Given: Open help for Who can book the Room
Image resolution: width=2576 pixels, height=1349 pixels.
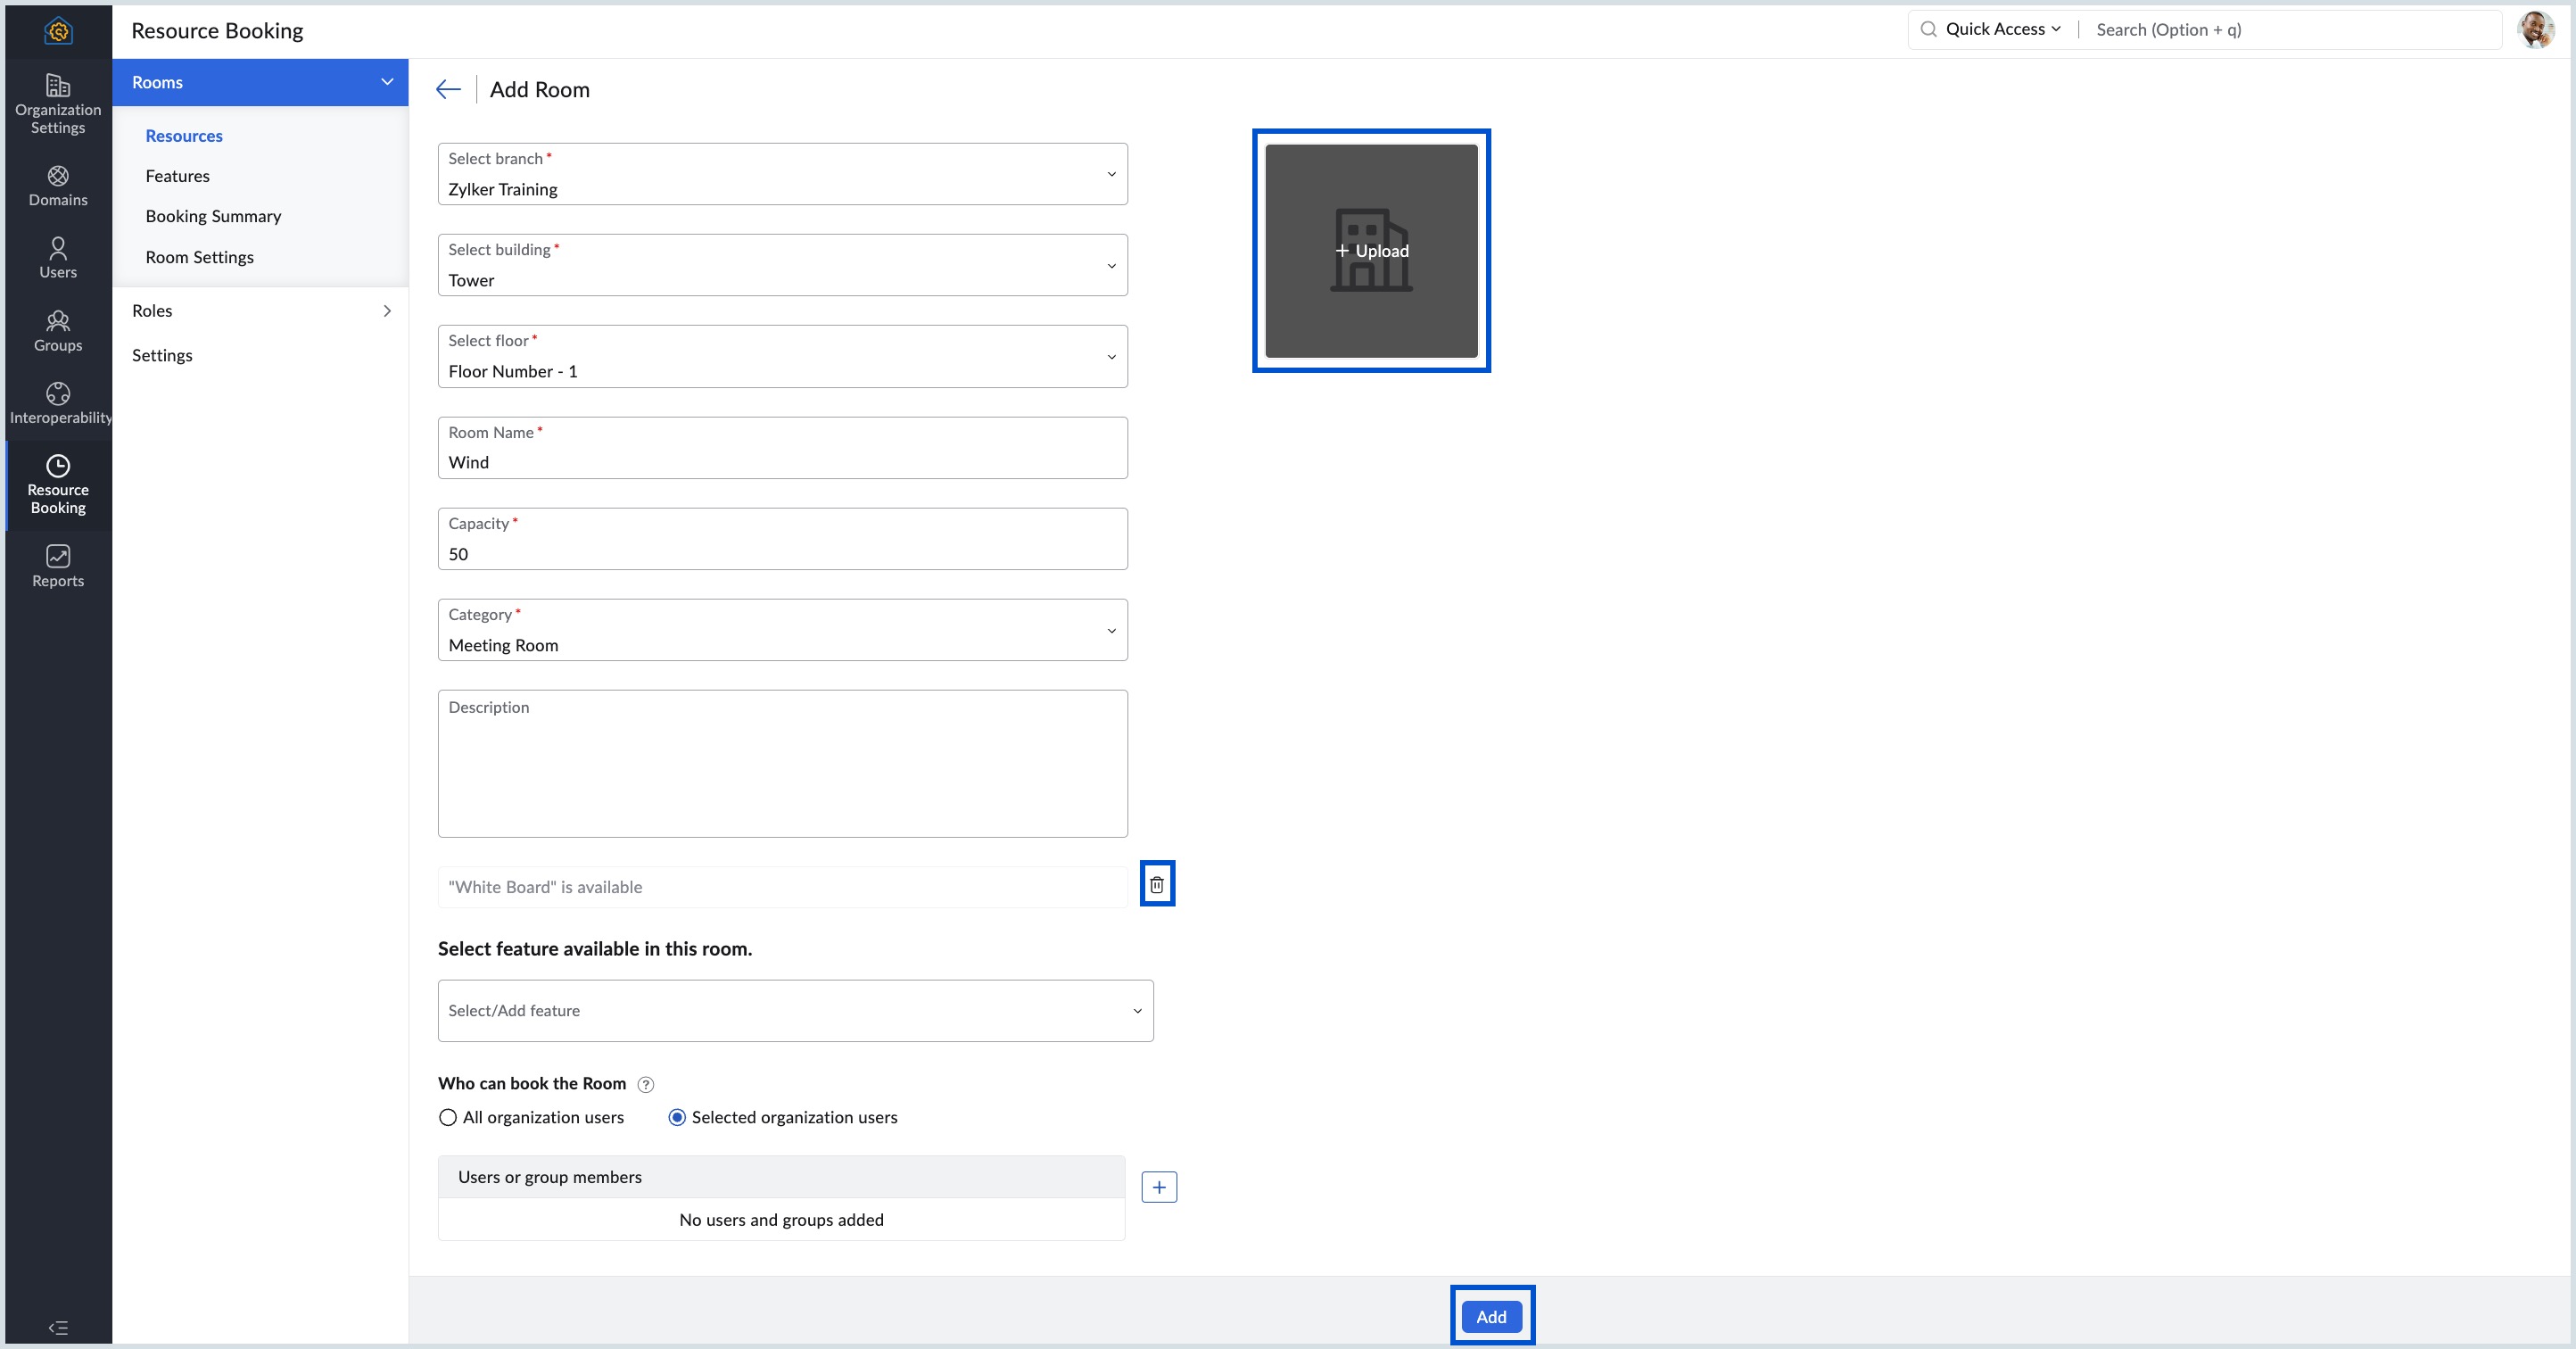Looking at the screenshot, I should [x=646, y=1084].
